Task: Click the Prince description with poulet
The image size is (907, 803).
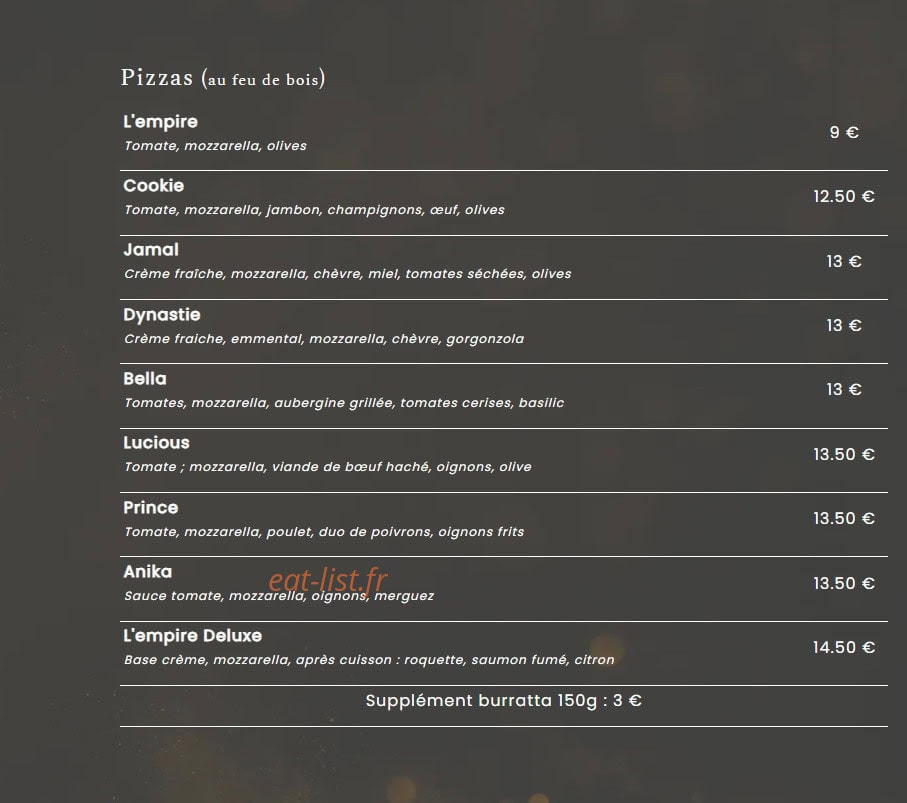Action: click(x=324, y=532)
